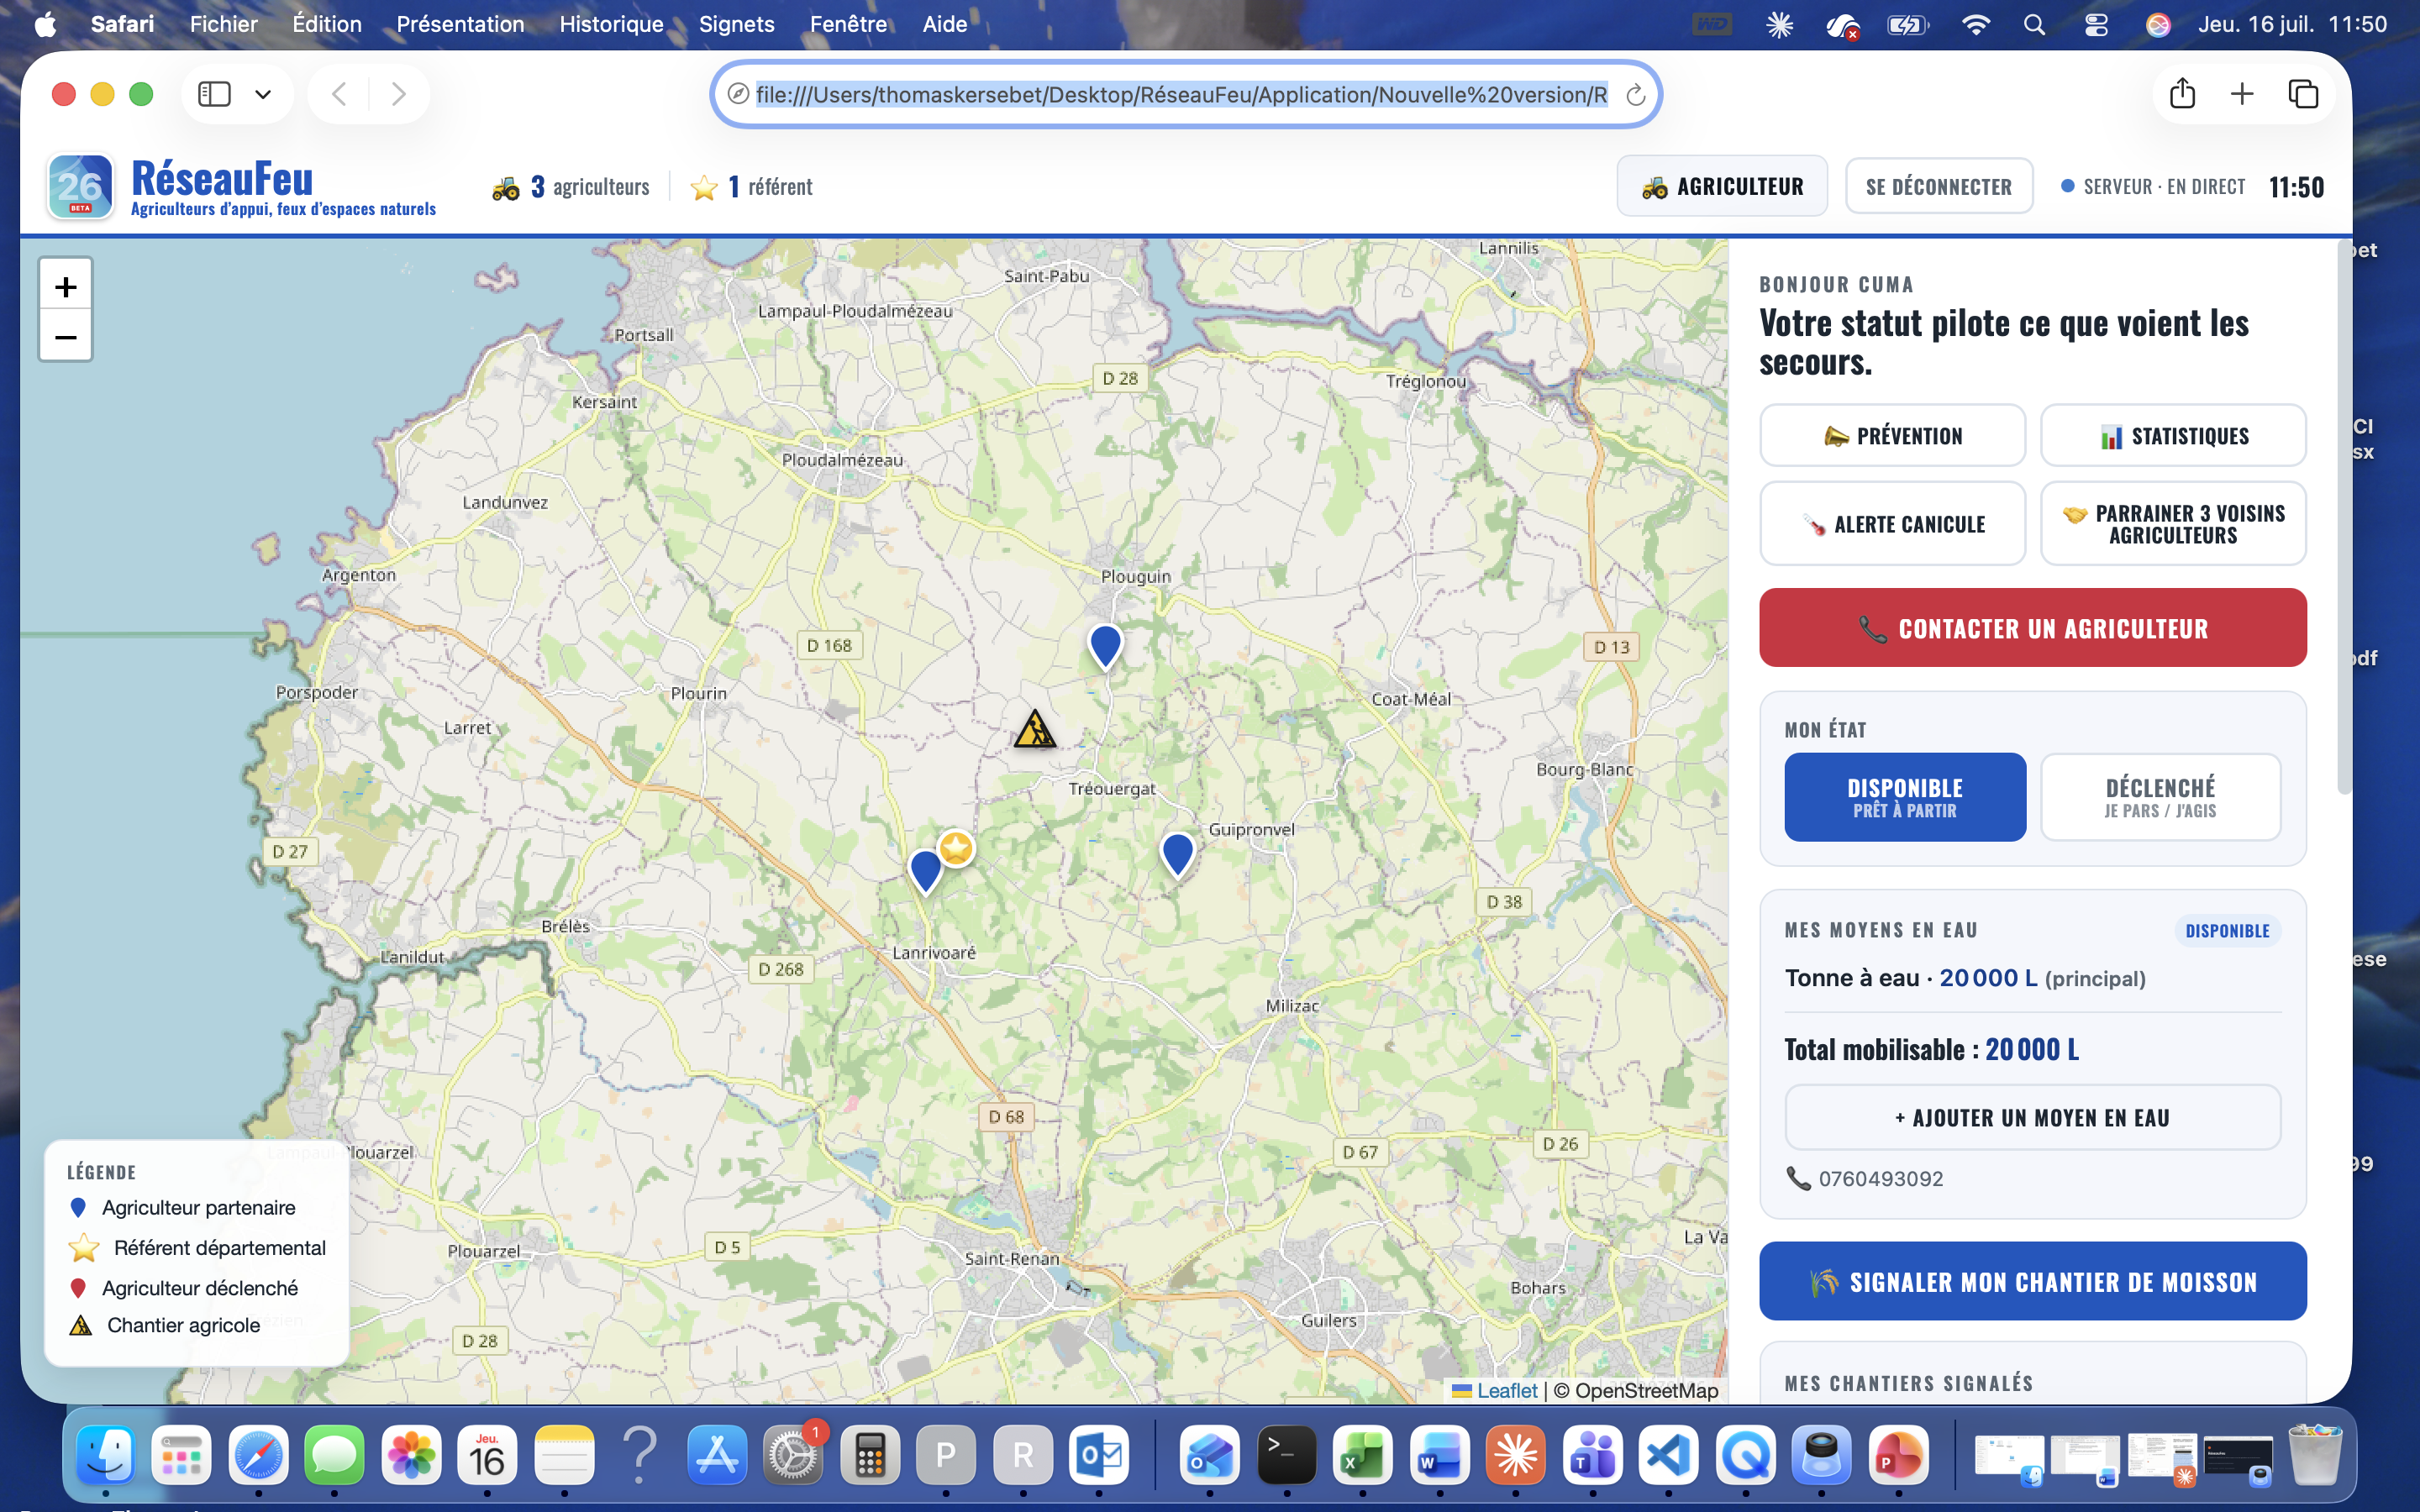Click the Tonne à eau 20 000 L entry
The width and height of the screenshot is (2420, 1512).
(1965, 978)
